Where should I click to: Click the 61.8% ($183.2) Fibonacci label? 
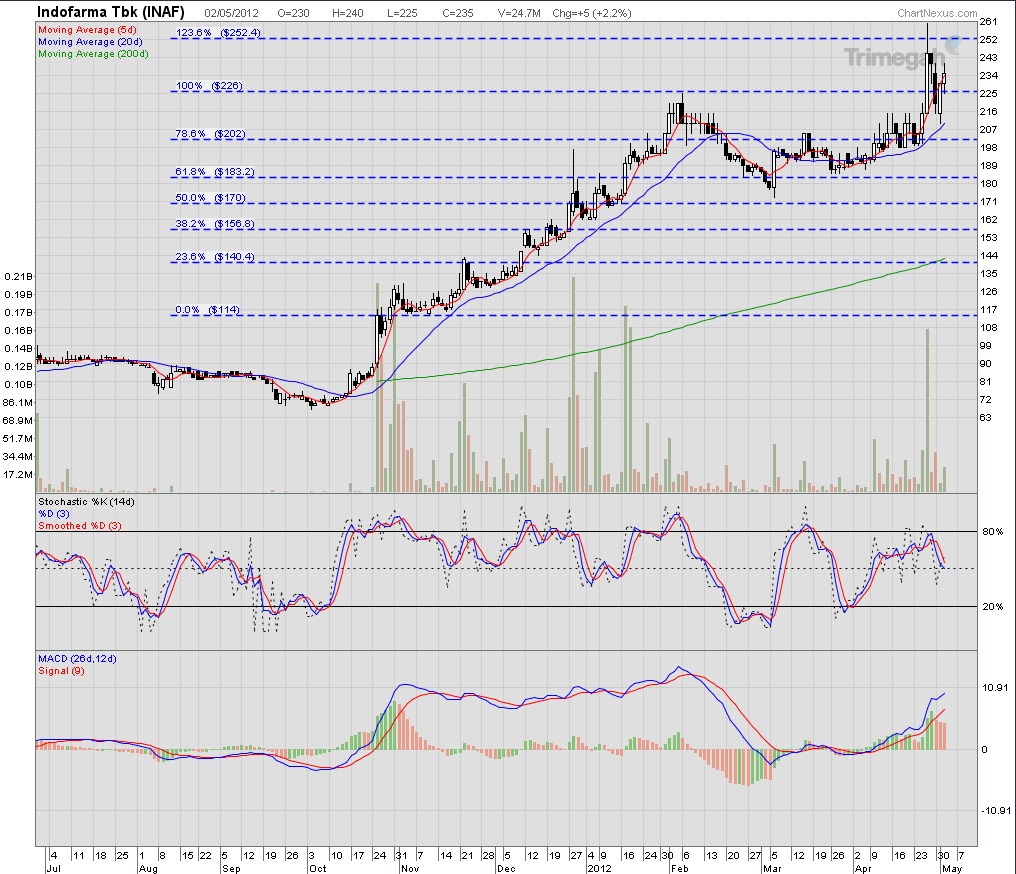coord(214,172)
